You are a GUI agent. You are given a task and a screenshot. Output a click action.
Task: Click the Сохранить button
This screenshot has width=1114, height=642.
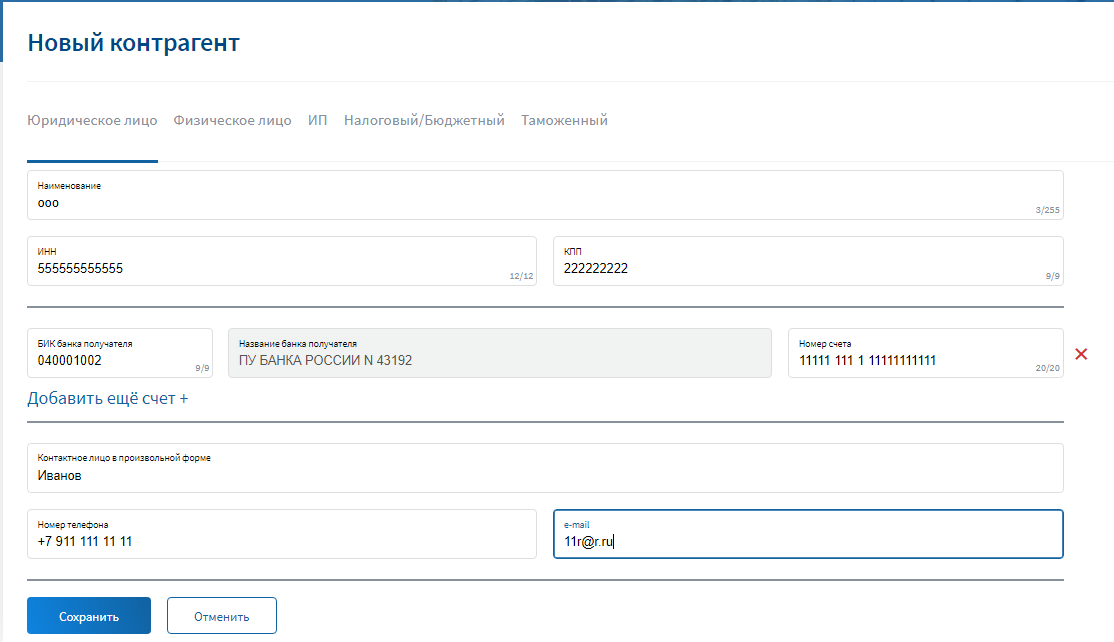[89, 616]
